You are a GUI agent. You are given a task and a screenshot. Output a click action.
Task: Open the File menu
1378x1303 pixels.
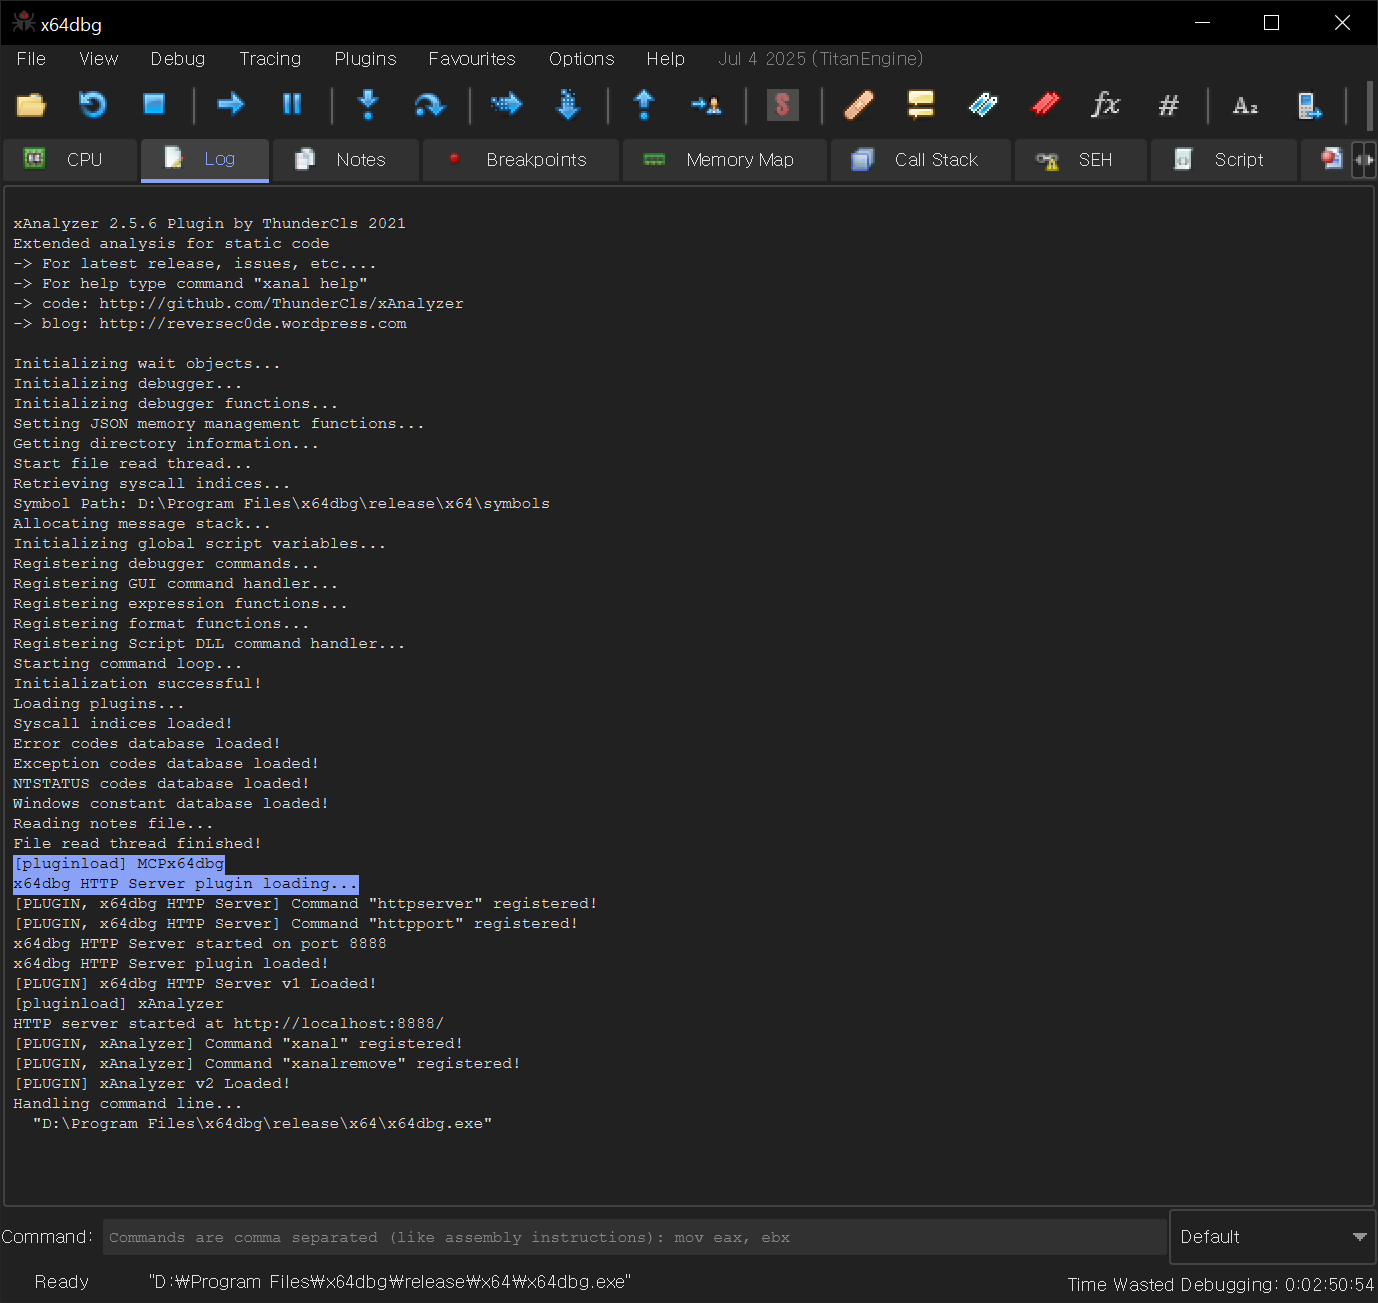click(31, 59)
